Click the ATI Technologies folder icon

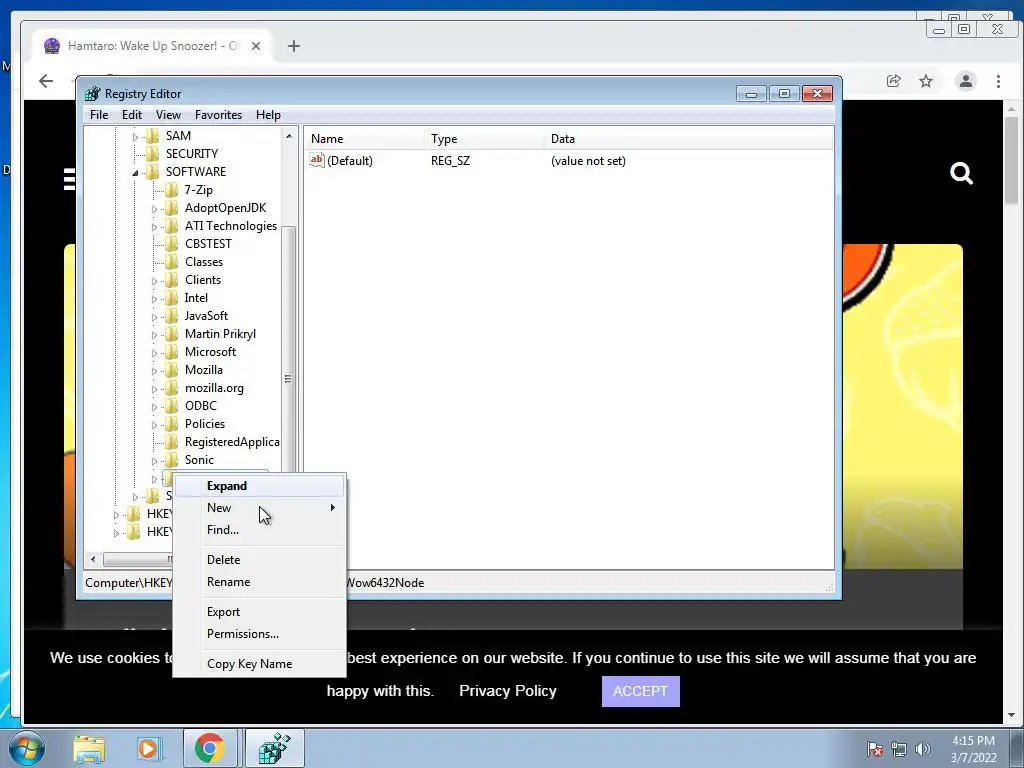point(171,226)
